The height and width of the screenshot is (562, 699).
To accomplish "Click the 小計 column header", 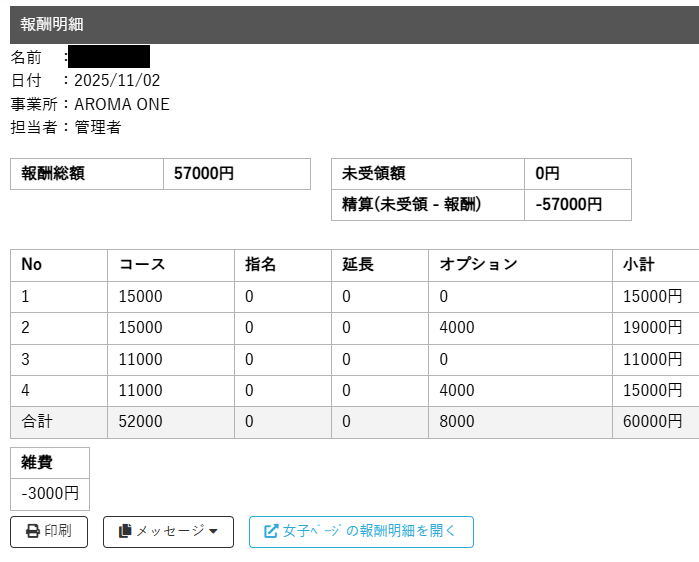I will (x=638, y=265).
